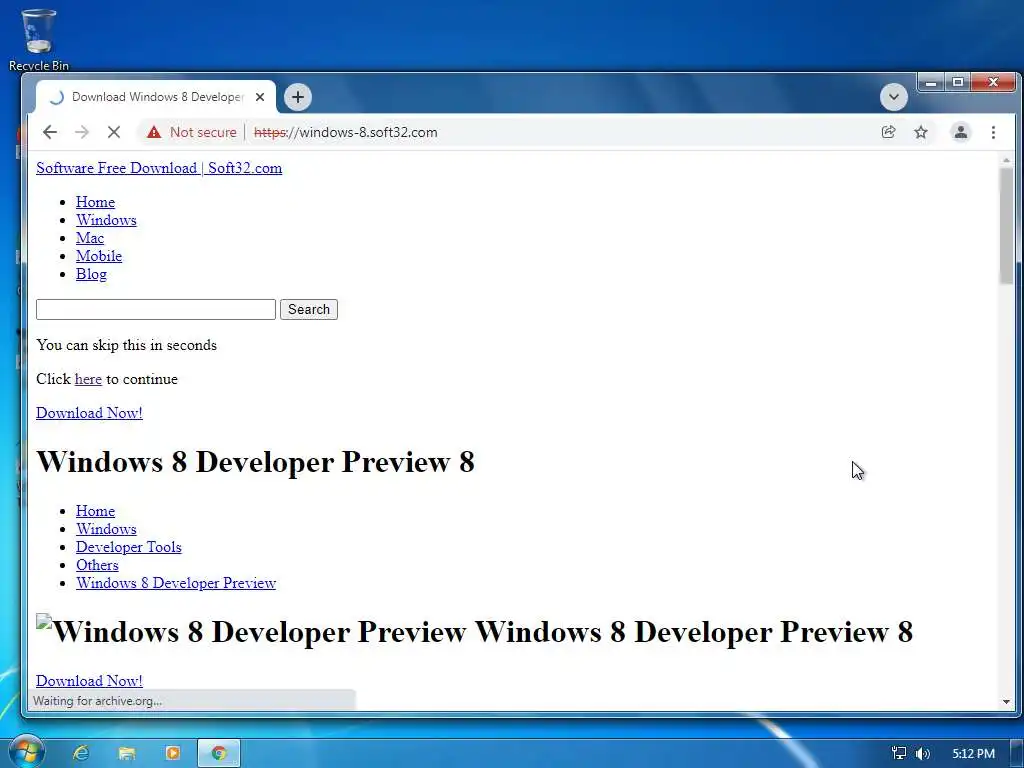
Task: Click the broken Windows 8 Developer Preview image
Action: (x=253, y=632)
